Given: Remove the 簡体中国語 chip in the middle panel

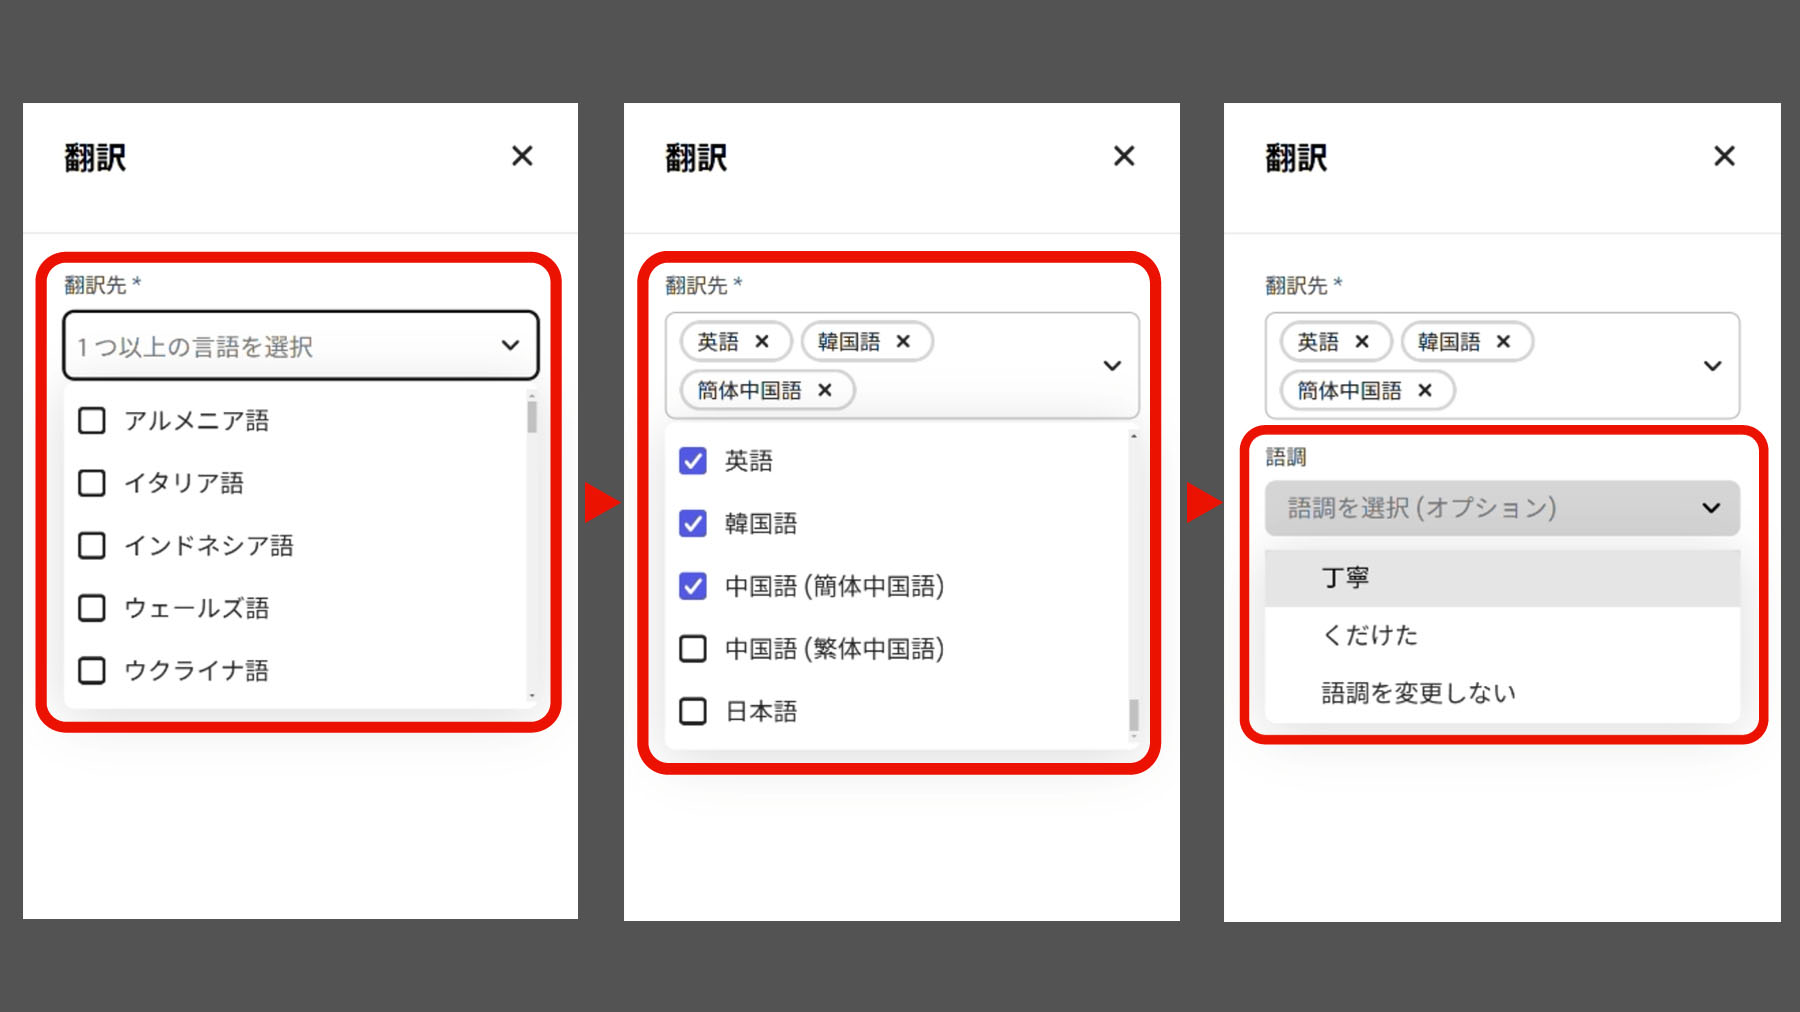Looking at the screenshot, I should click(825, 390).
